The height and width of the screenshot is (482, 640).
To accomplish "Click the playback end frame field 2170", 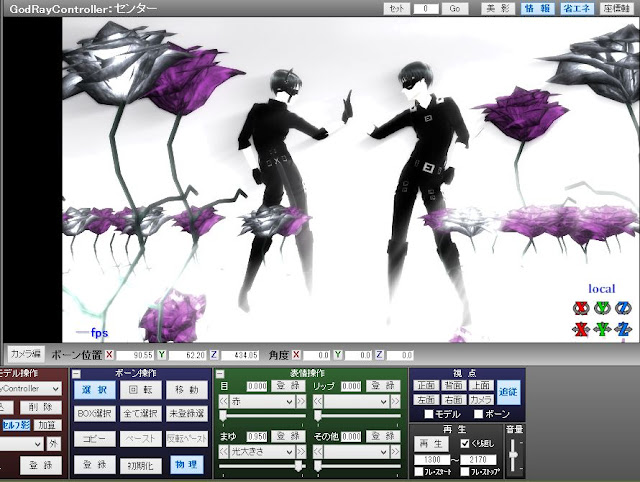I will point(478,460).
